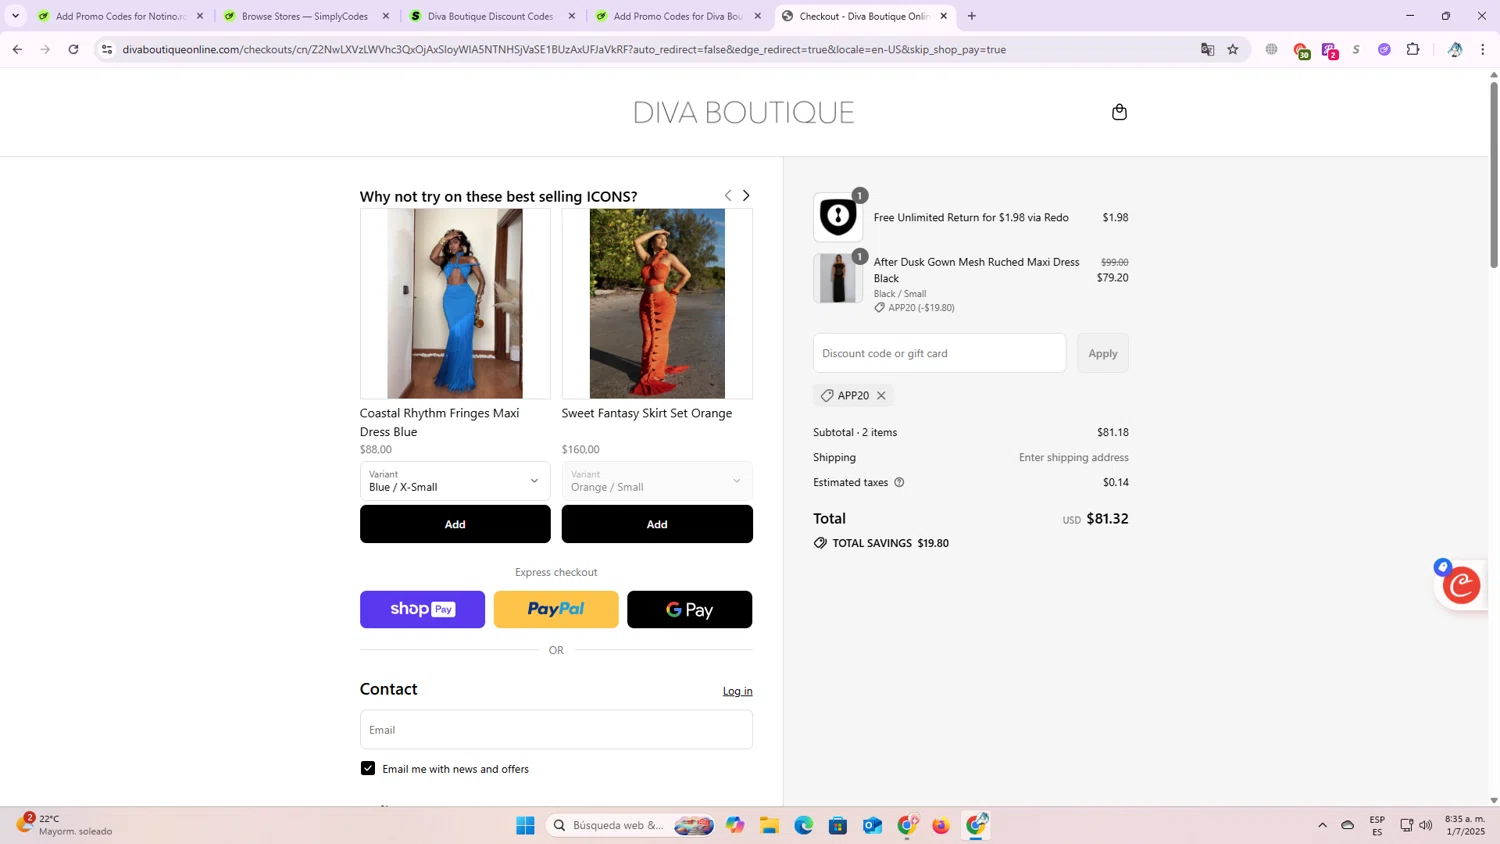1500x844 pixels.
Task: Open Copilot from taskbar
Action: coord(735,825)
